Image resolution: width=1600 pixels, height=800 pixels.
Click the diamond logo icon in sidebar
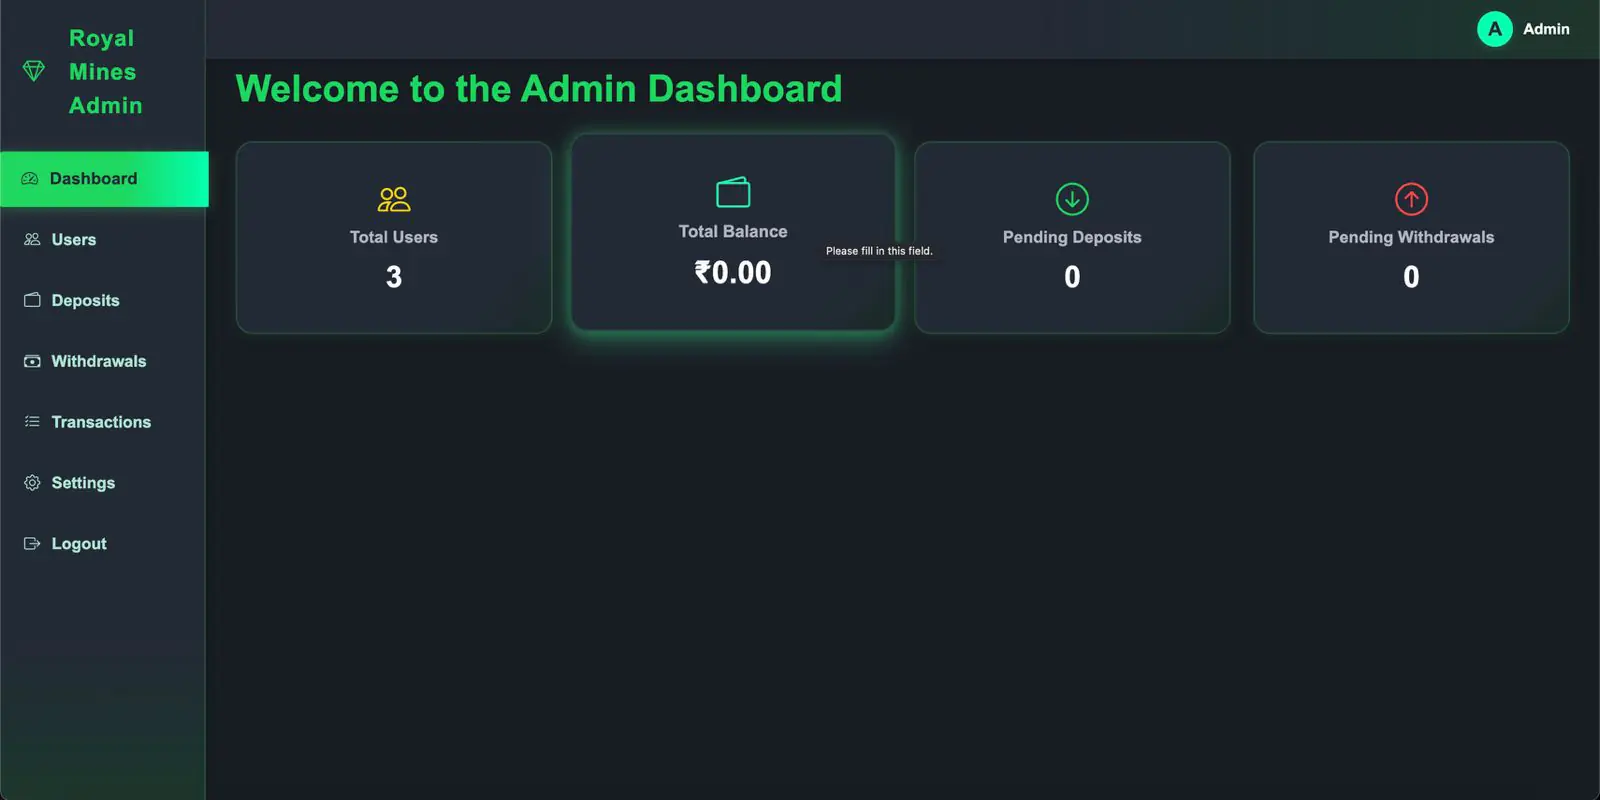[x=34, y=71]
